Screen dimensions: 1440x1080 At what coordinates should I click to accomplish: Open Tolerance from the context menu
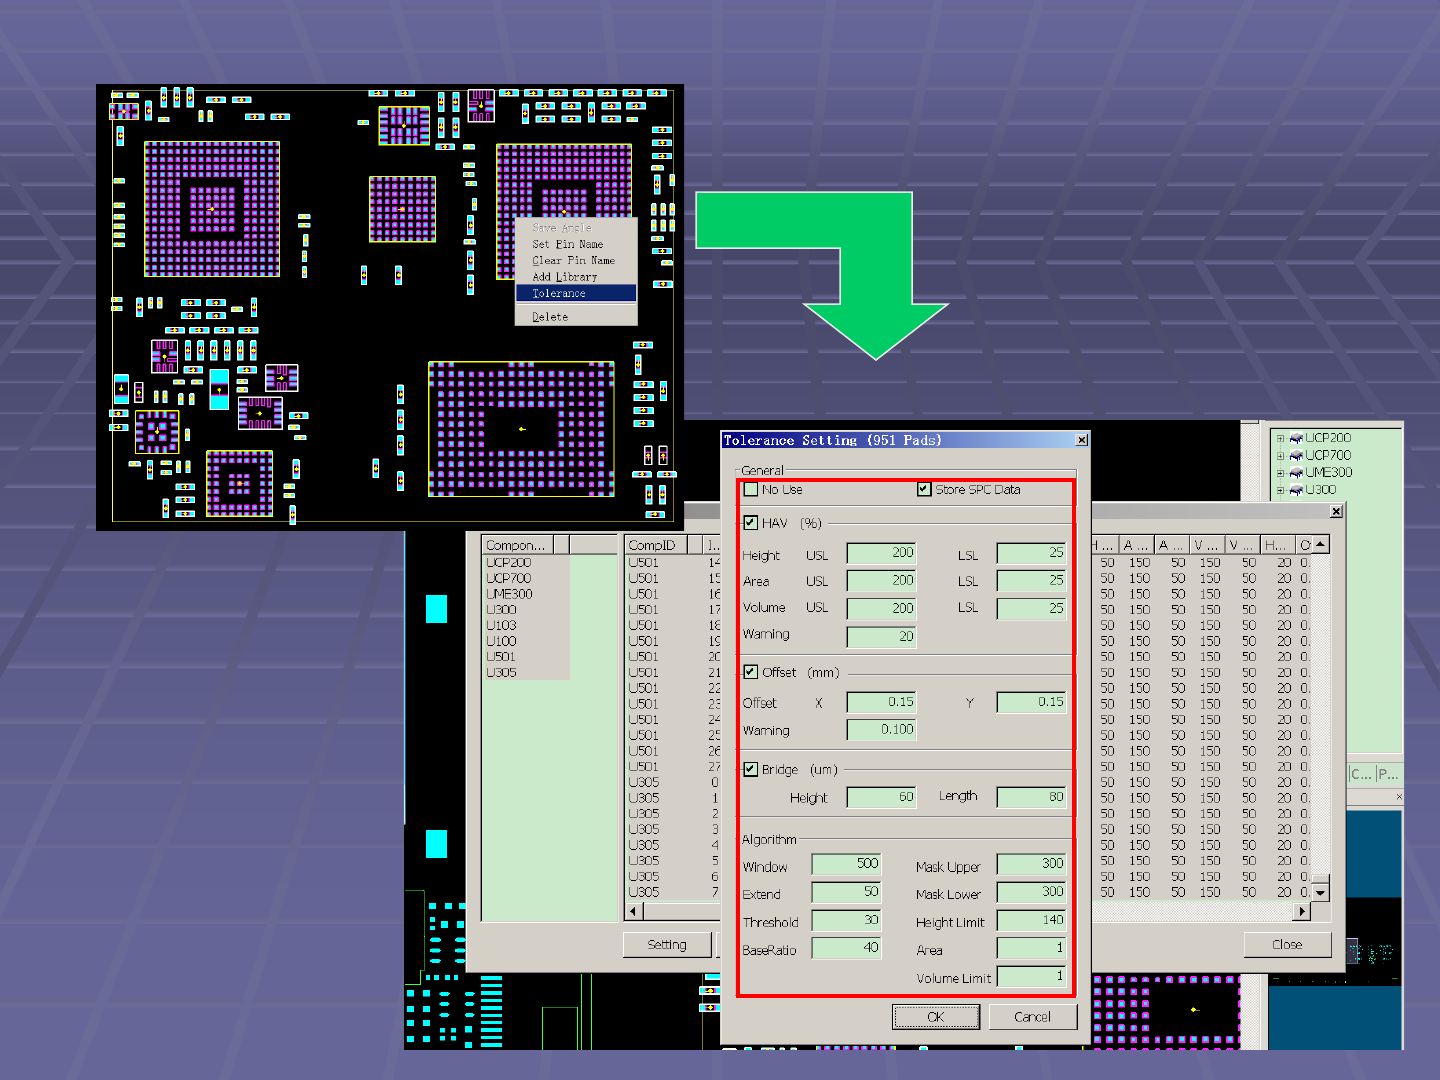pyautogui.click(x=576, y=293)
